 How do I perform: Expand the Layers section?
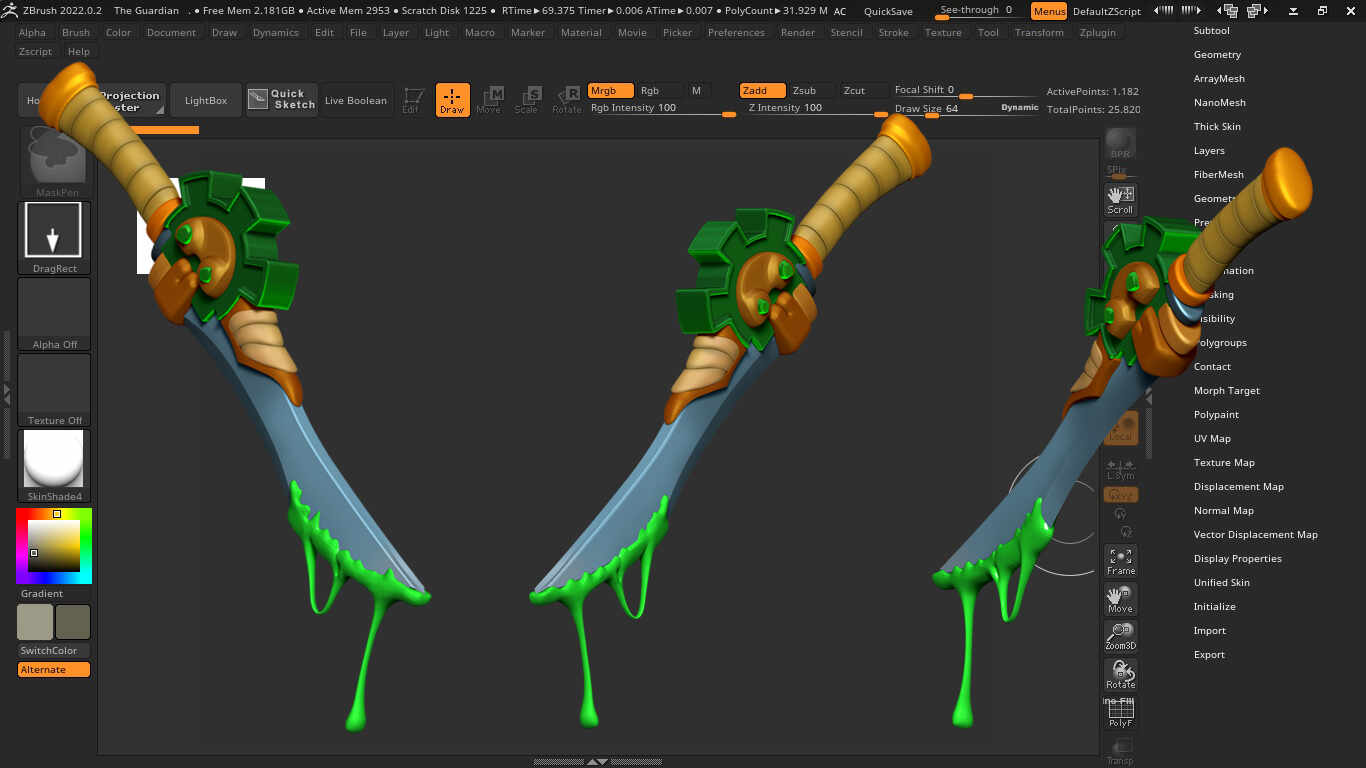point(1209,151)
